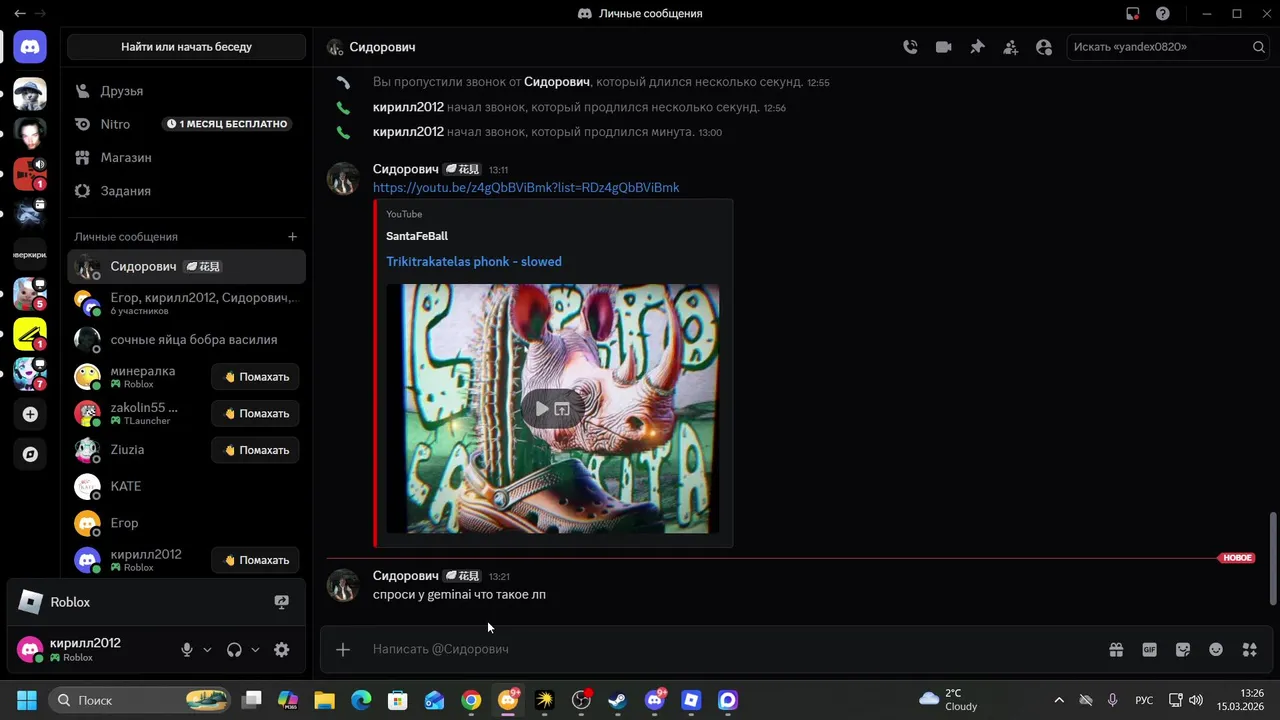Open Trikitrakatelas phonk - slowed title link
The width and height of the screenshot is (1280, 720).
tap(474, 262)
